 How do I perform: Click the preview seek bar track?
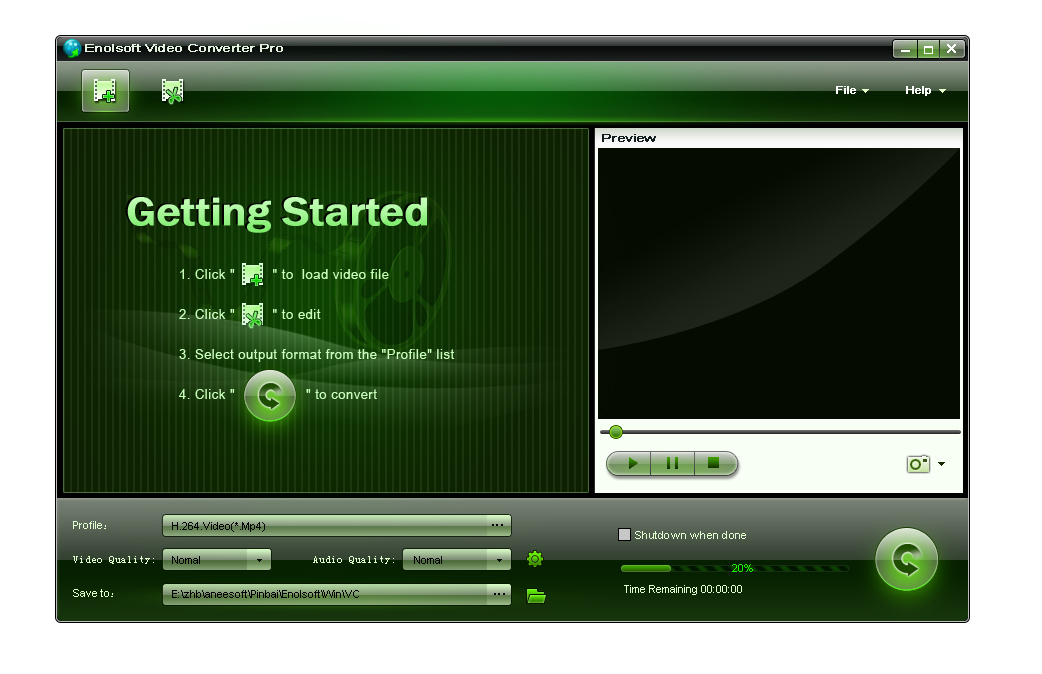tap(780, 432)
